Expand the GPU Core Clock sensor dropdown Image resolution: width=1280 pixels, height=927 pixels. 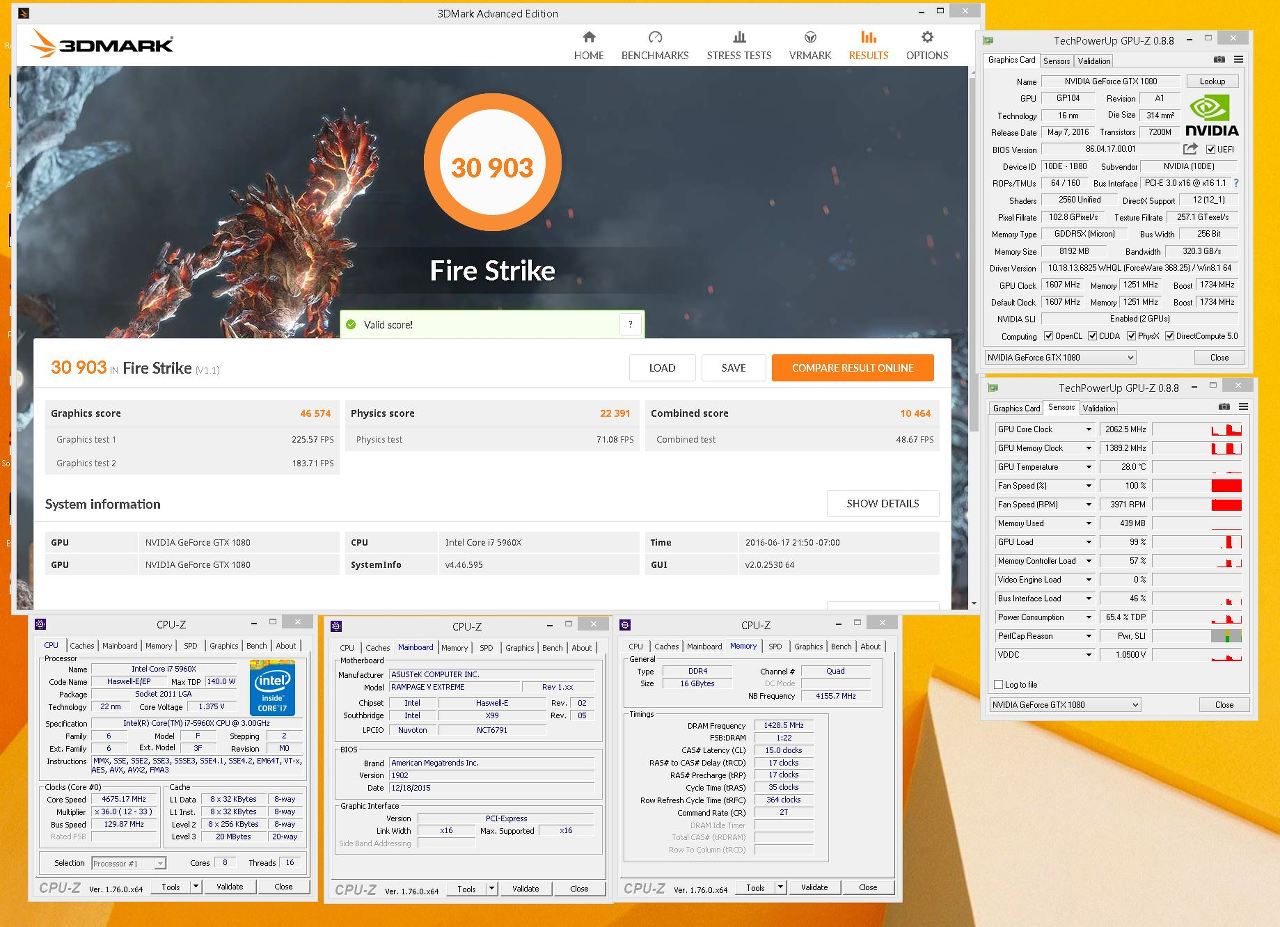pos(1089,429)
